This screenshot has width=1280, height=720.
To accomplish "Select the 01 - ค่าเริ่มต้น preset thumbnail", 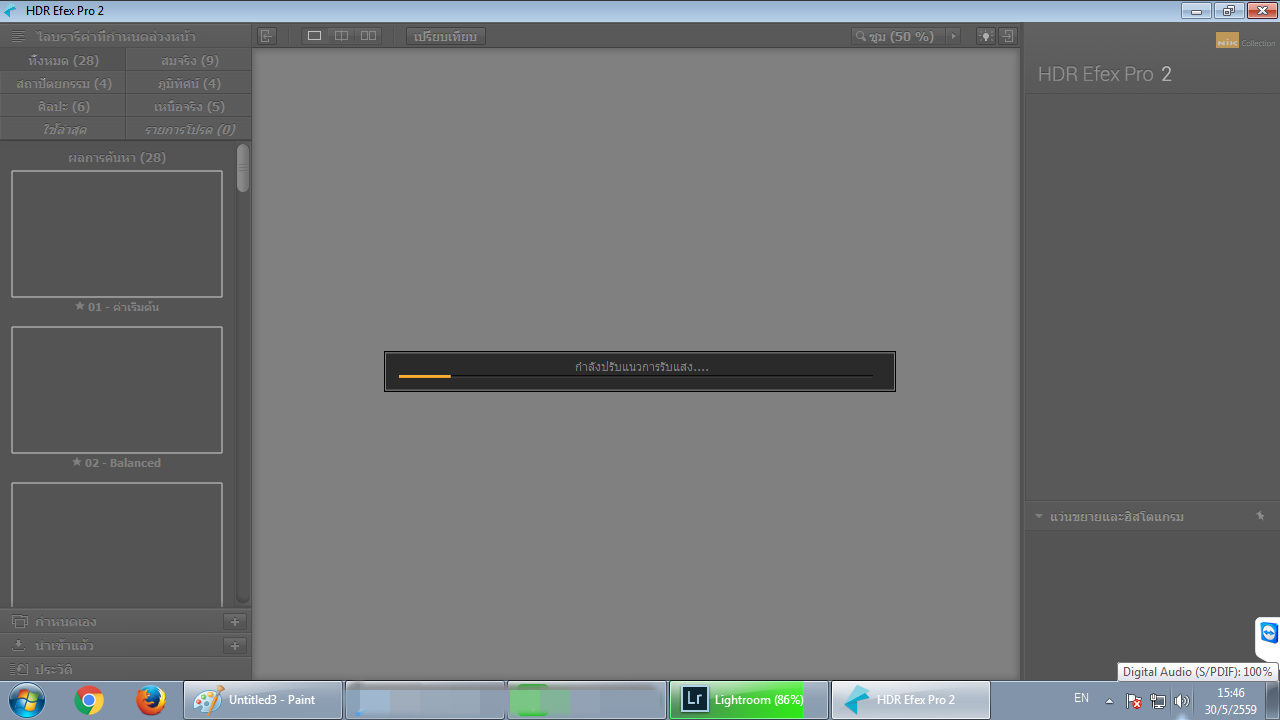I will pos(117,234).
